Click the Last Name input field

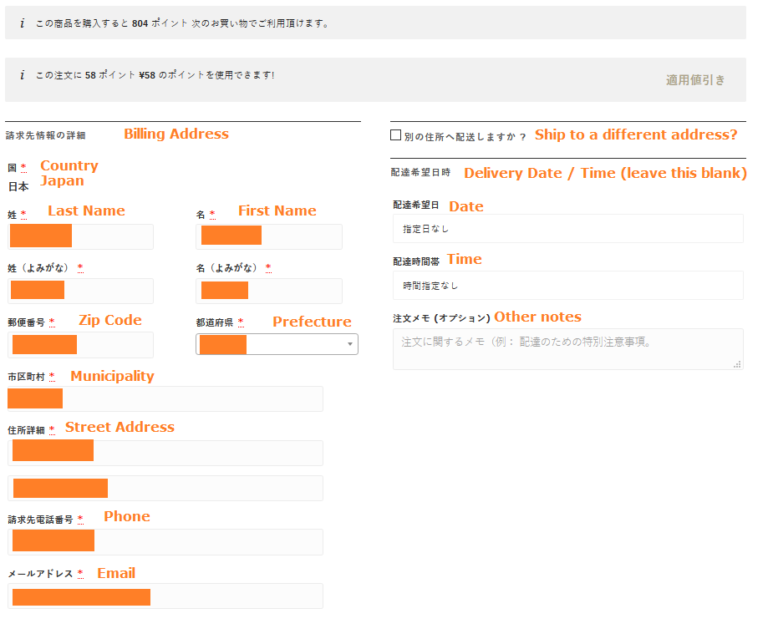pos(80,237)
